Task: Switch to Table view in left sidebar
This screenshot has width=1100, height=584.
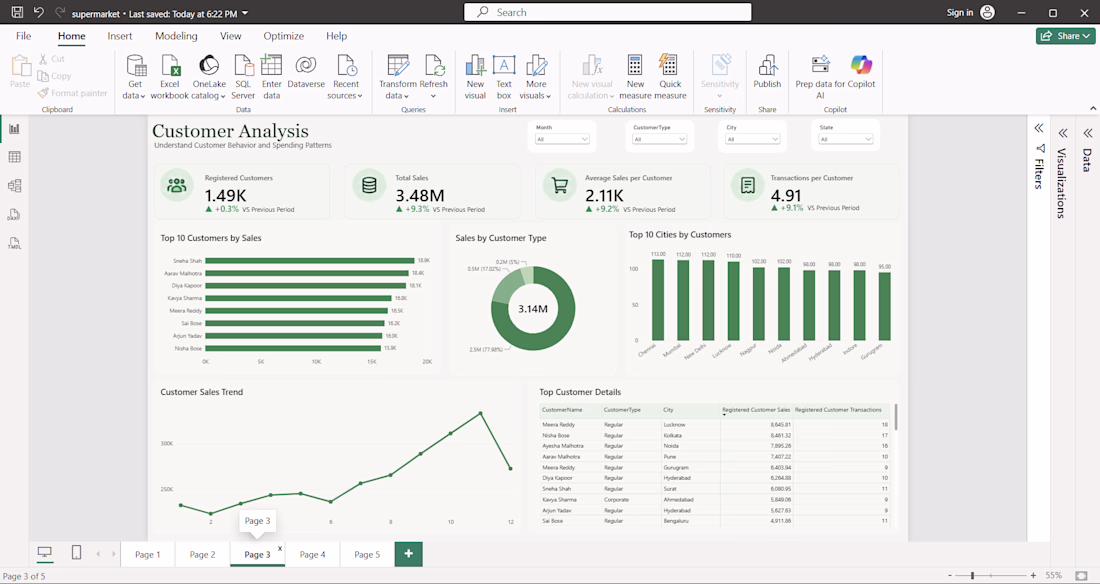Action: pyautogui.click(x=14, y=157)
